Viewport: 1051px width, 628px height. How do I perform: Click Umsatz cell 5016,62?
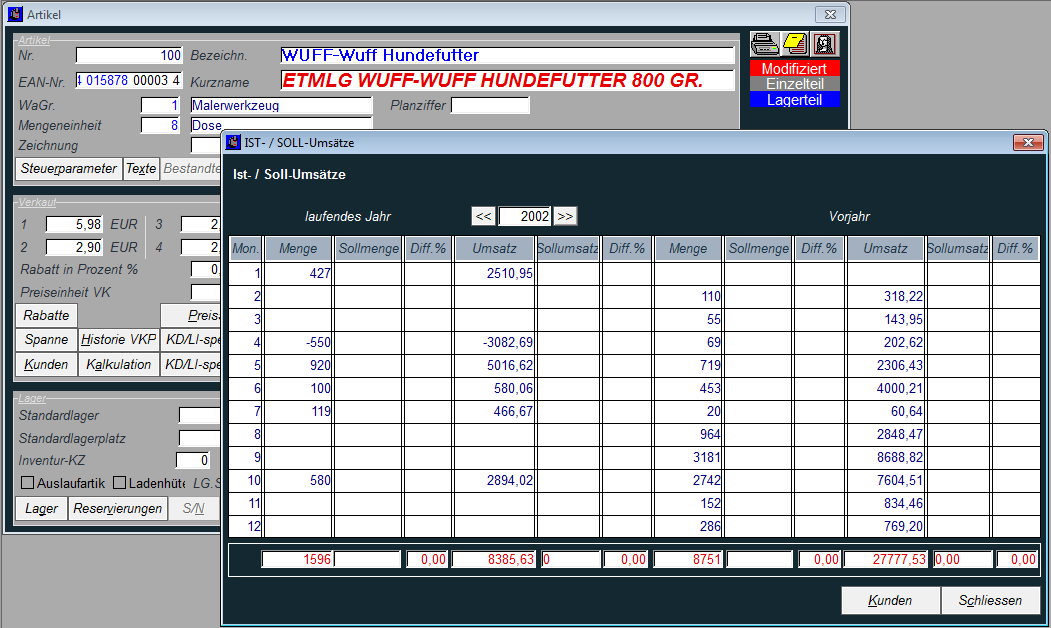click(x=494, y=365)
